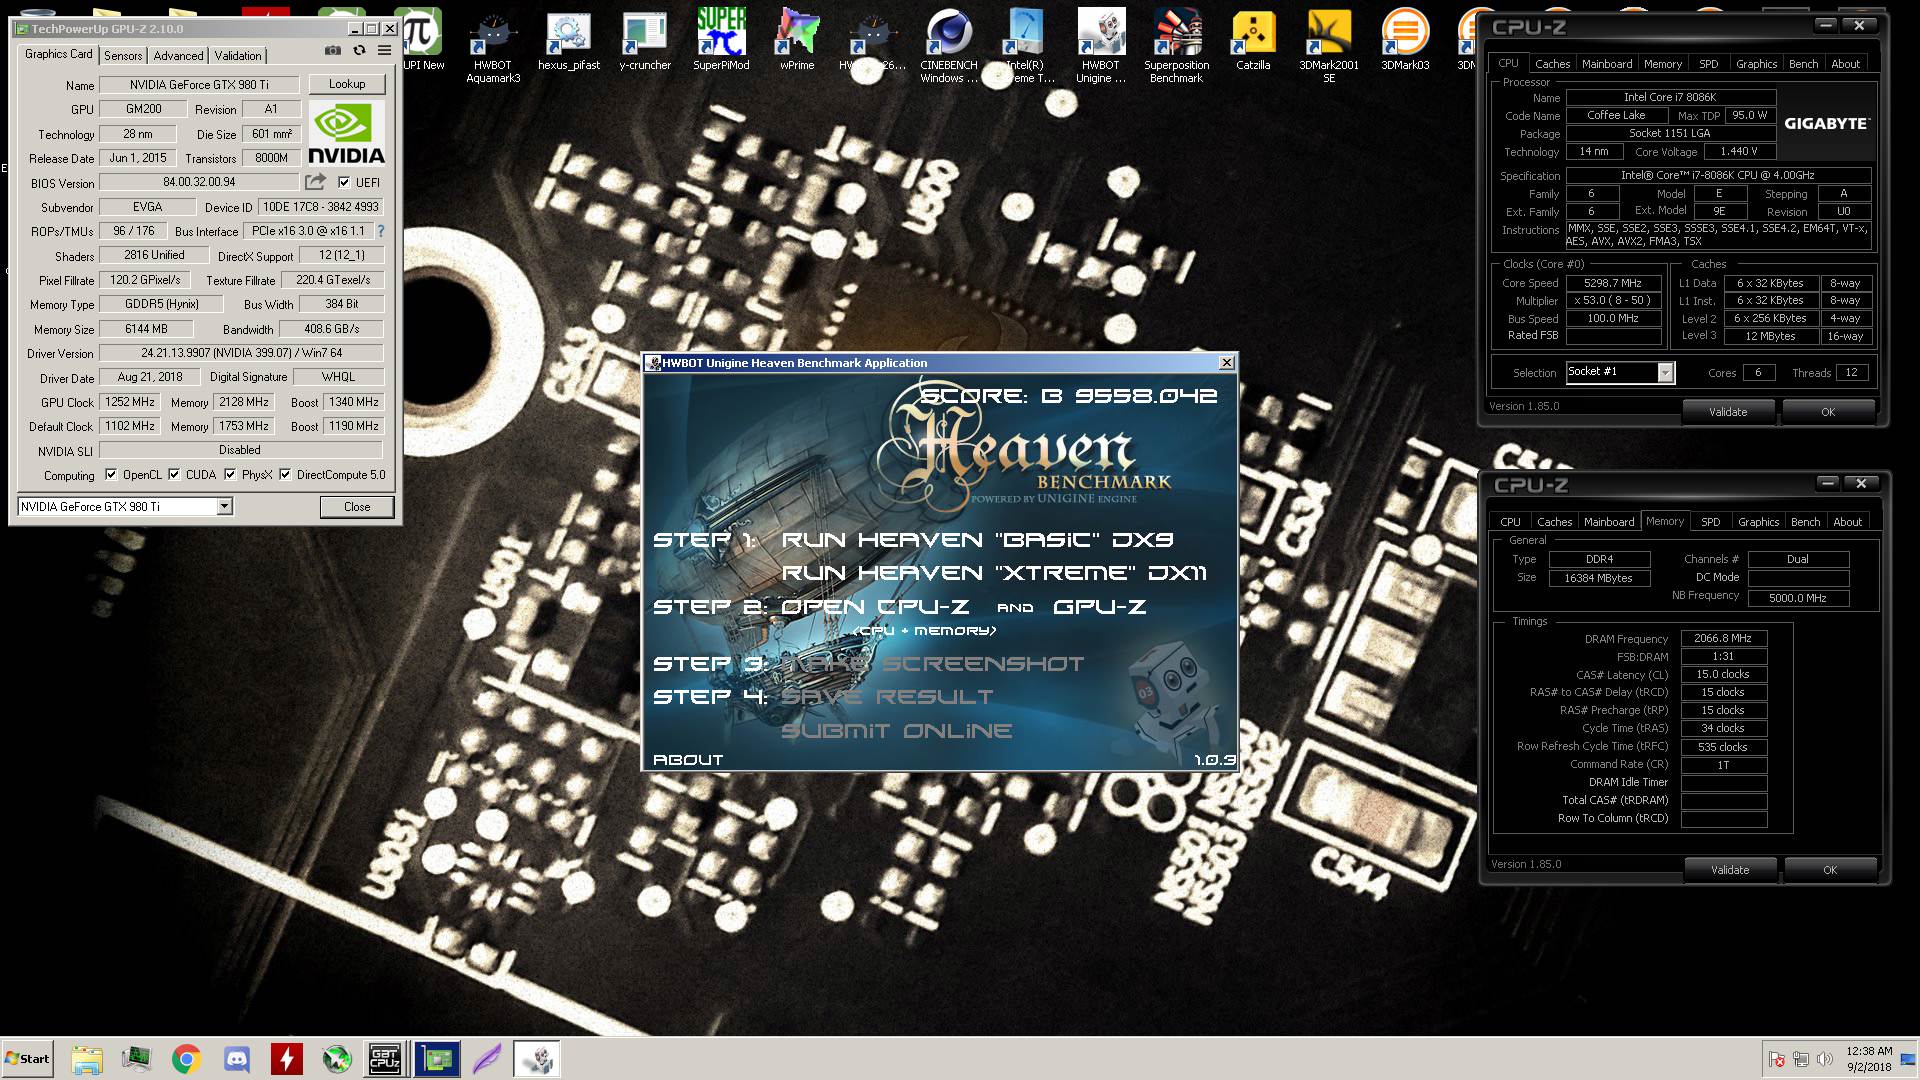
Task: Click the Core Speed value 5298.7 MHz
Action: pyautogui.click(x=1613, y=283)
